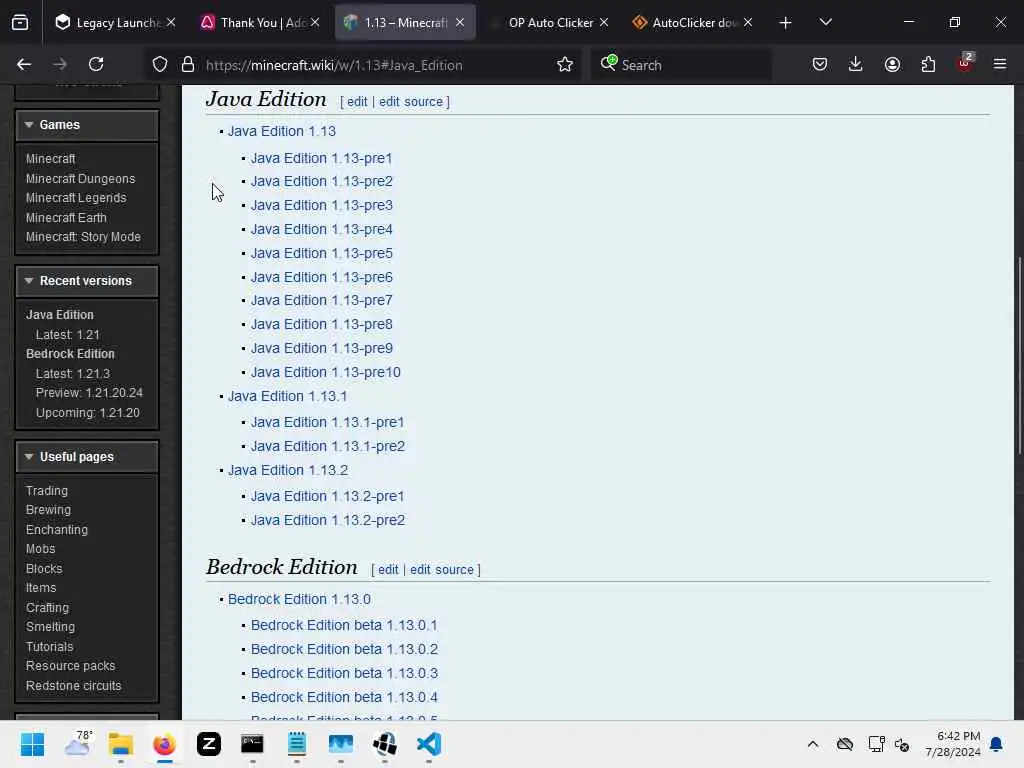The image size is (1024, 768).
Task: Bookmark this page with the star icon
Action: coord(565,65)
